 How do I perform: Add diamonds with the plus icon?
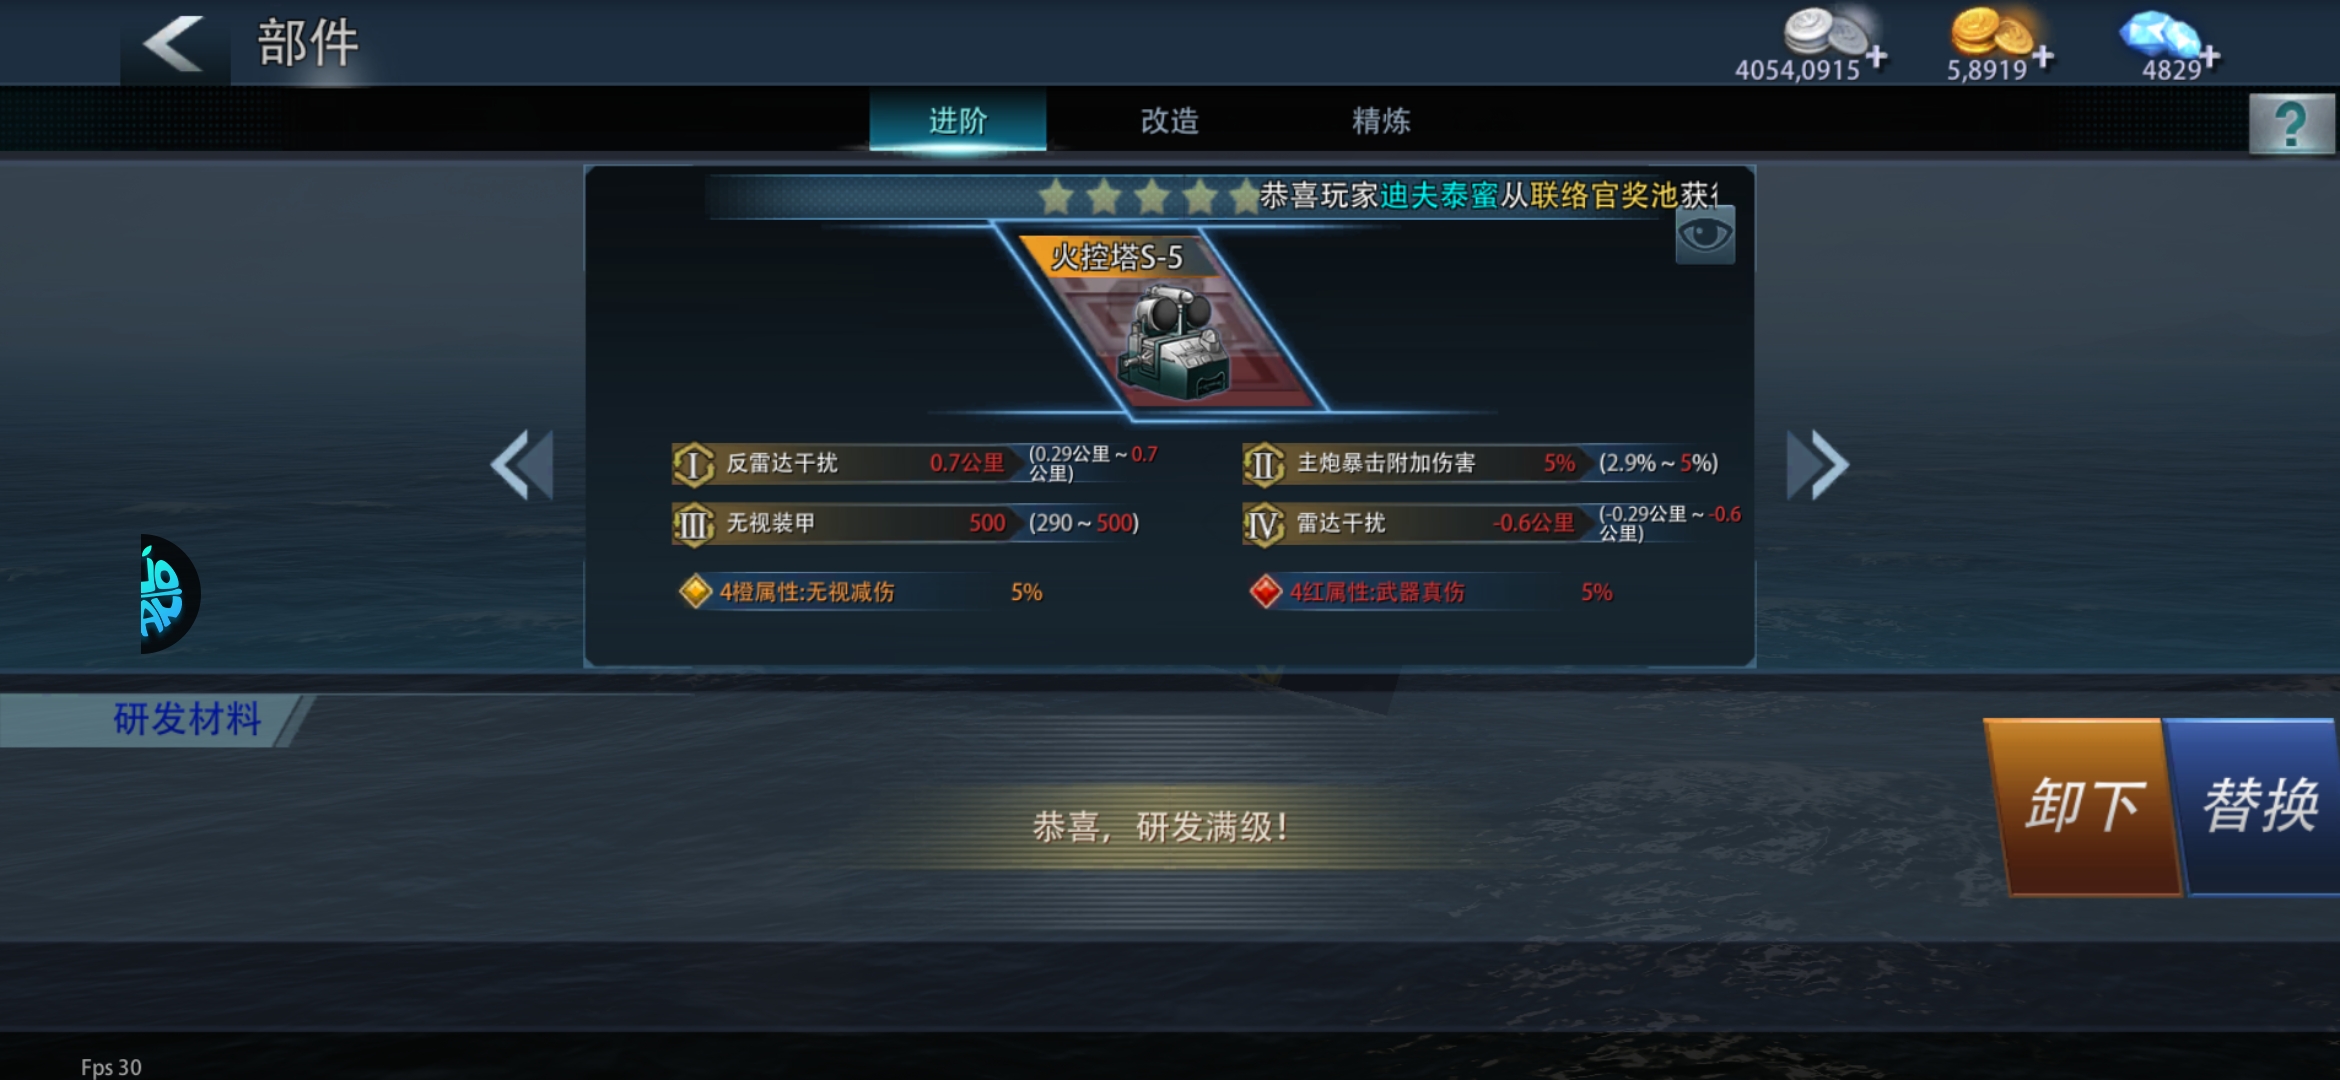click(x=2209, y=57)
